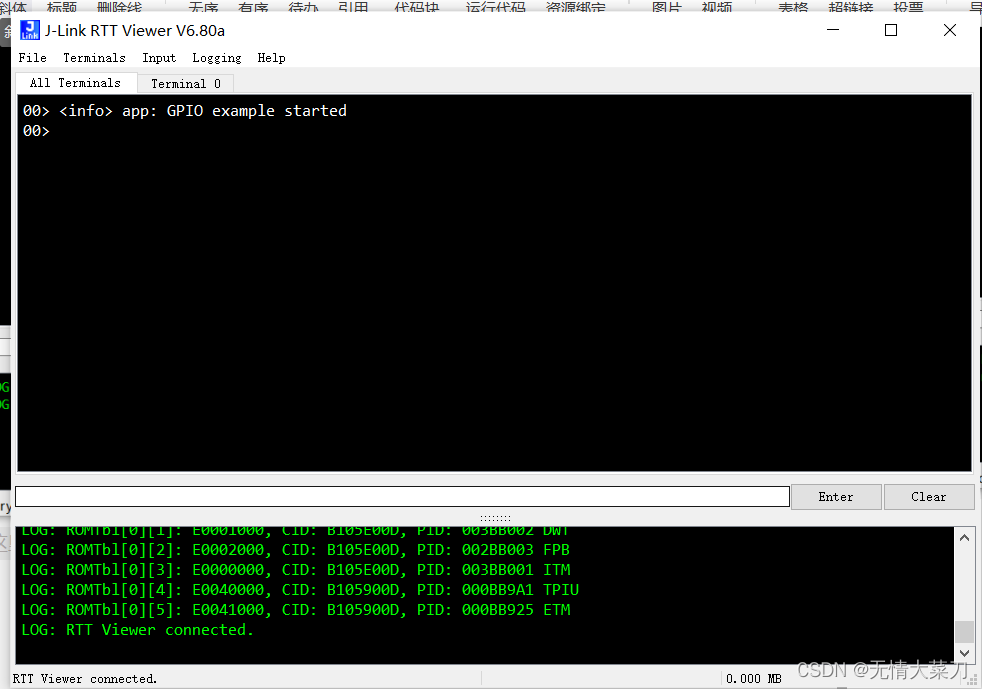Open the Terminals menu
The width and height of the screenshot is (982, 689).
click(x=94, y=58)
